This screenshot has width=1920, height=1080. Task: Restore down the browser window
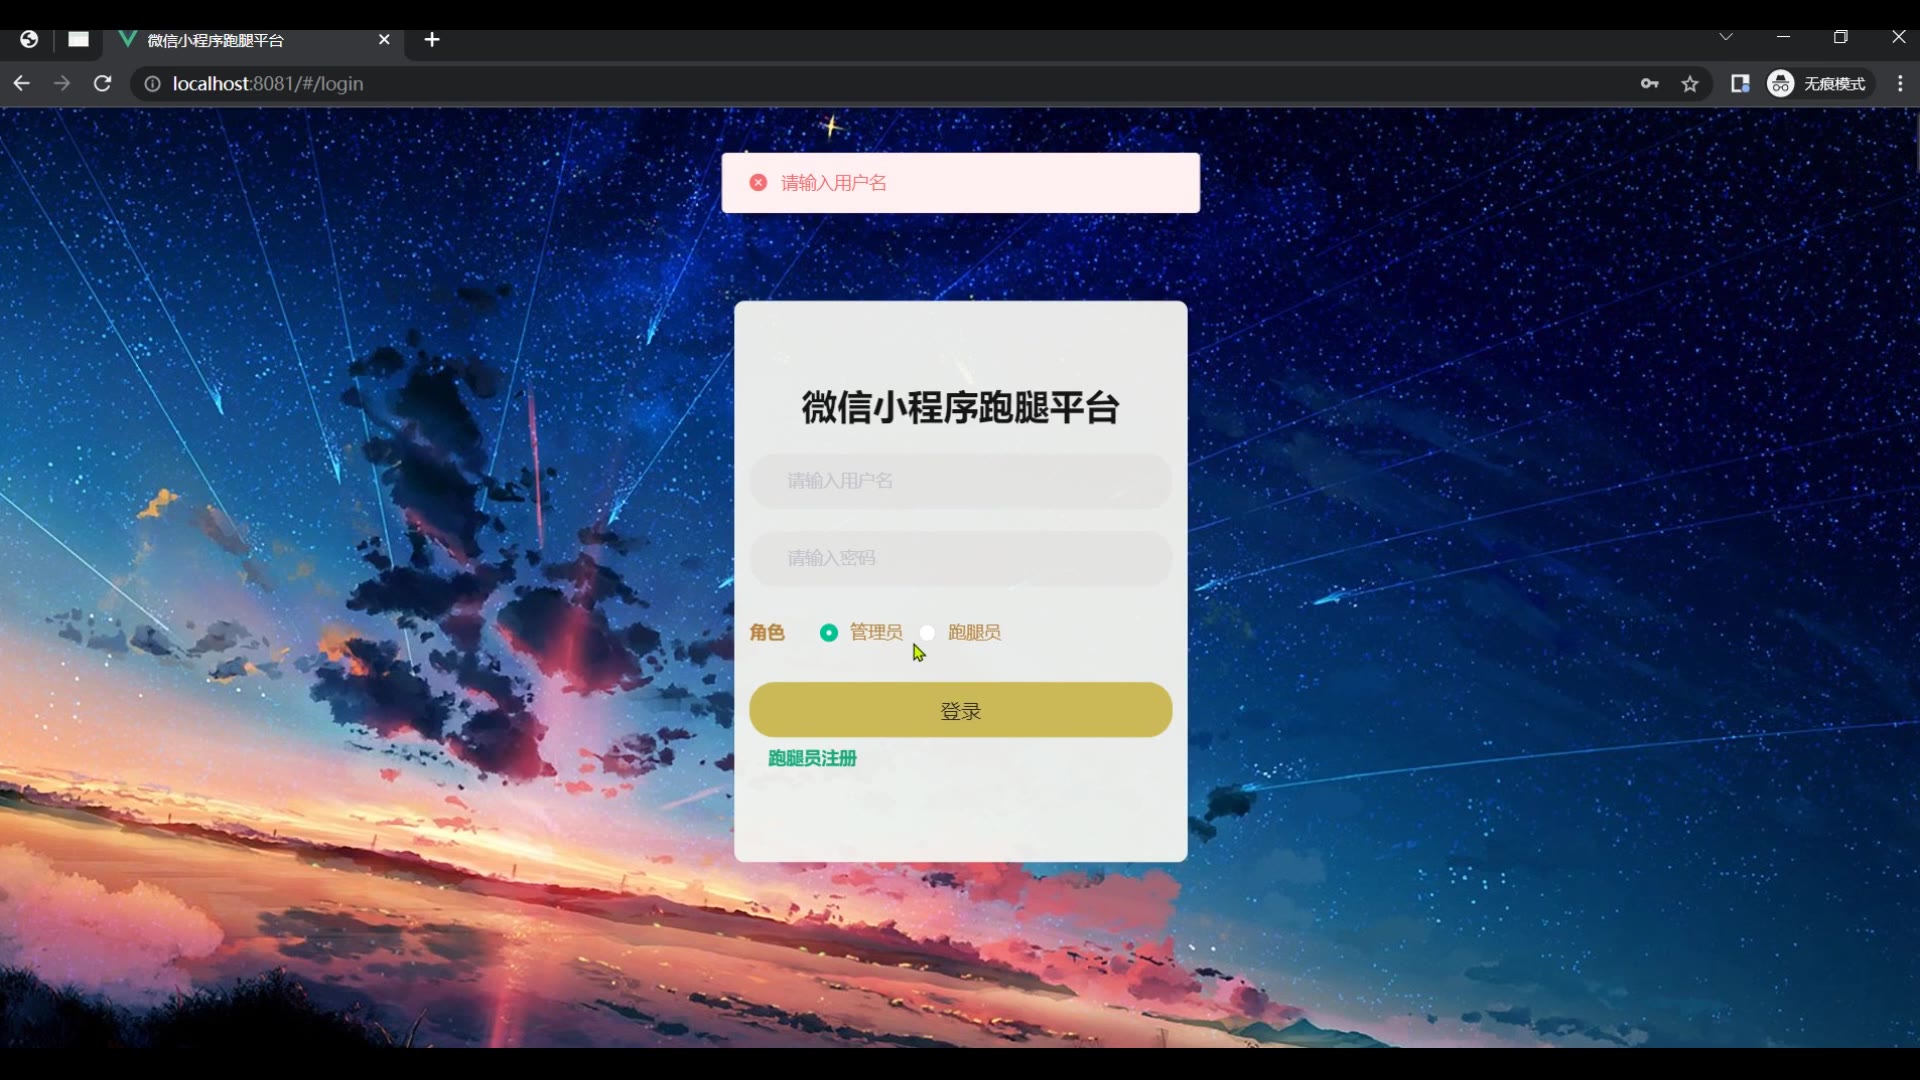point(1841,37)
